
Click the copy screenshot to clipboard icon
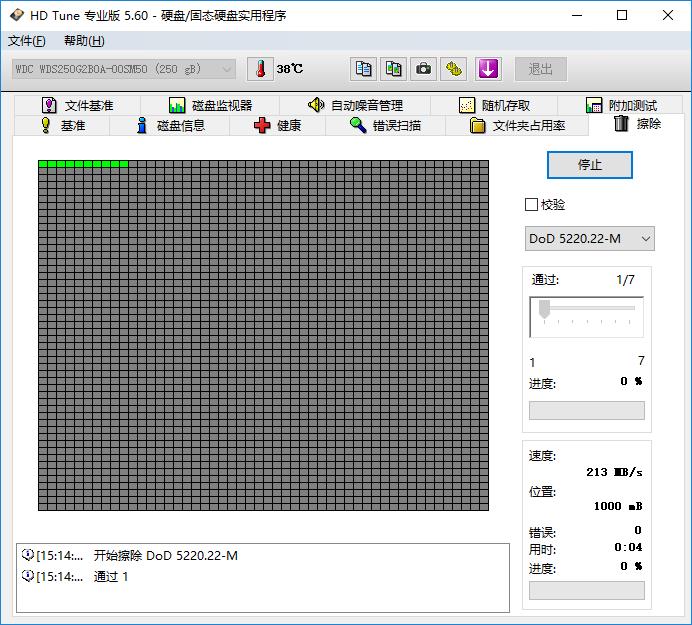[x=394, y=69]
